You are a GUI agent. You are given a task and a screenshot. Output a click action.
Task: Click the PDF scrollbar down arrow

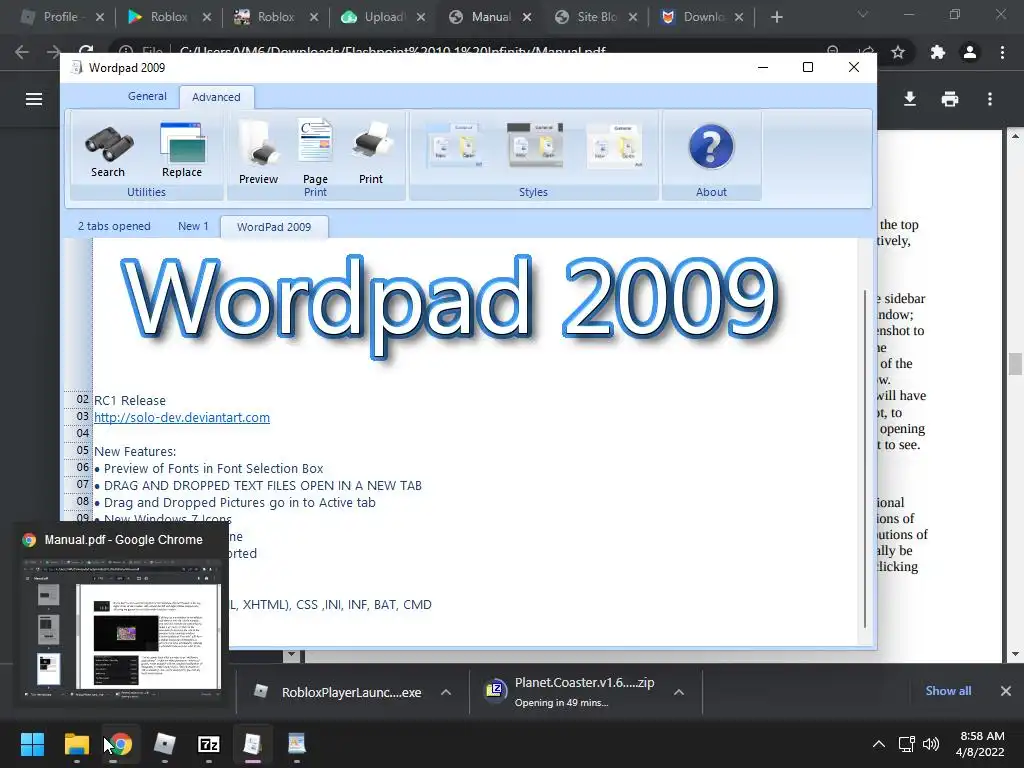point(1015,654)
